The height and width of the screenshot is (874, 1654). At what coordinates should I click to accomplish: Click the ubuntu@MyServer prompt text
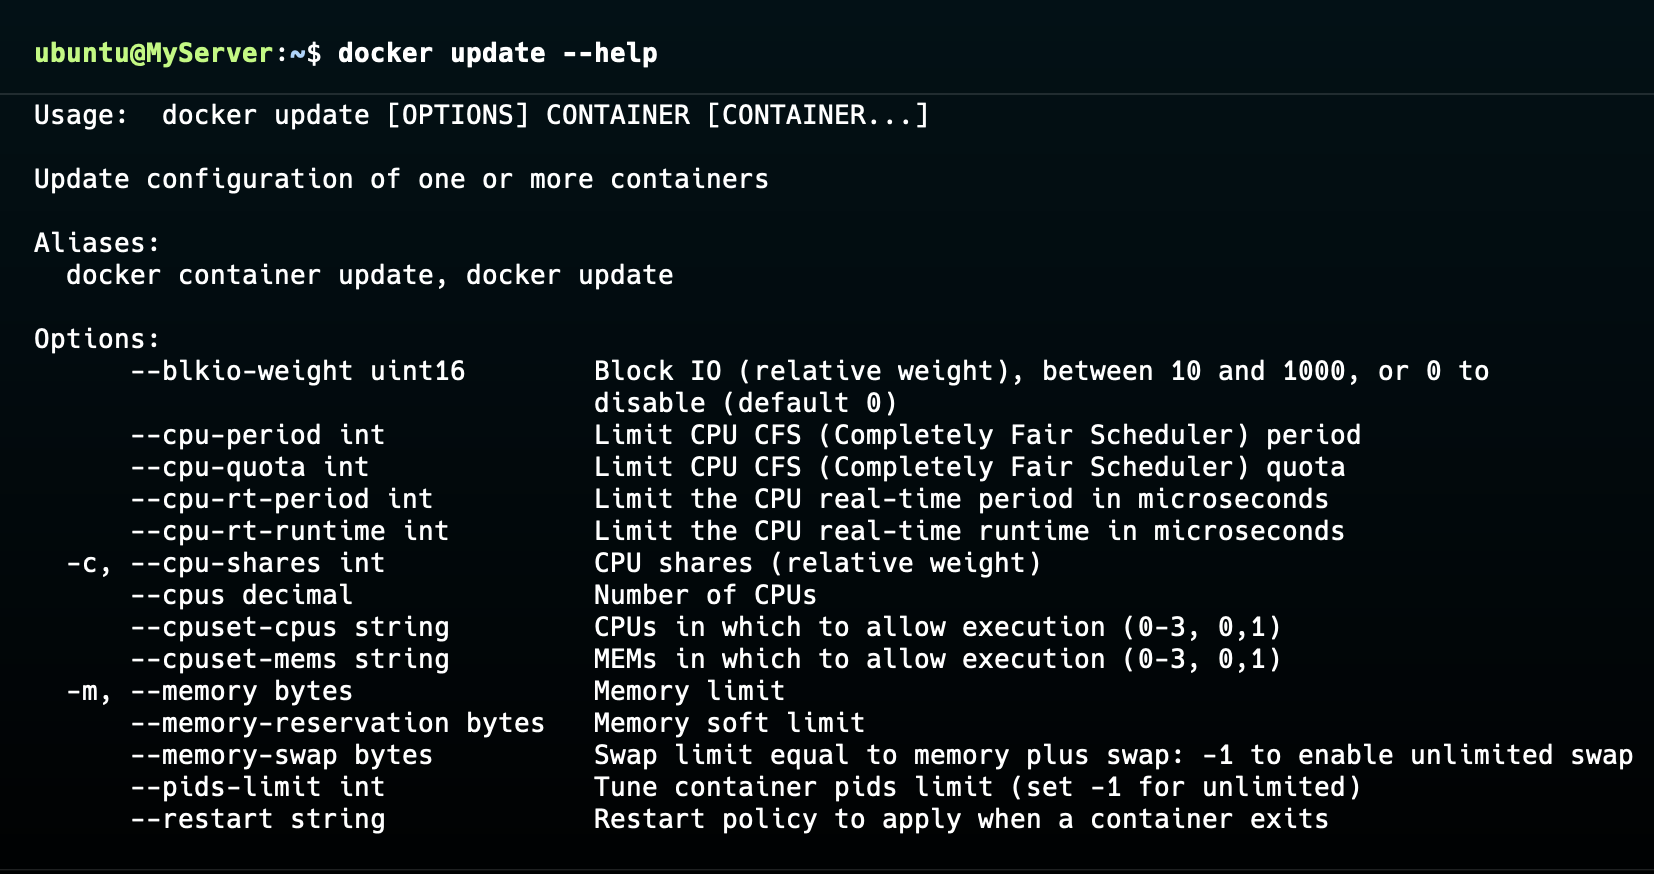[x=153, y=53]
